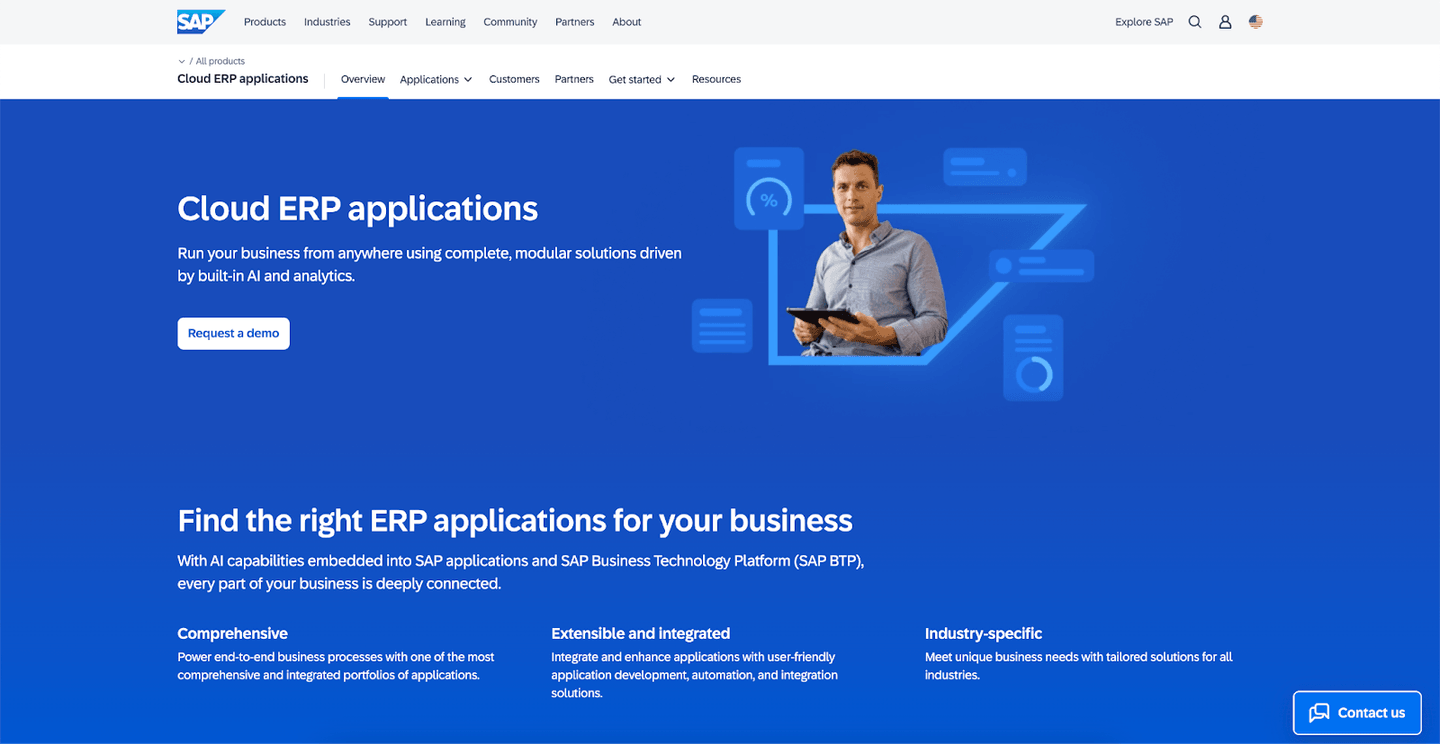Click the SAP logo
This screenshot has height=744, width=1440.
[199, 21]
